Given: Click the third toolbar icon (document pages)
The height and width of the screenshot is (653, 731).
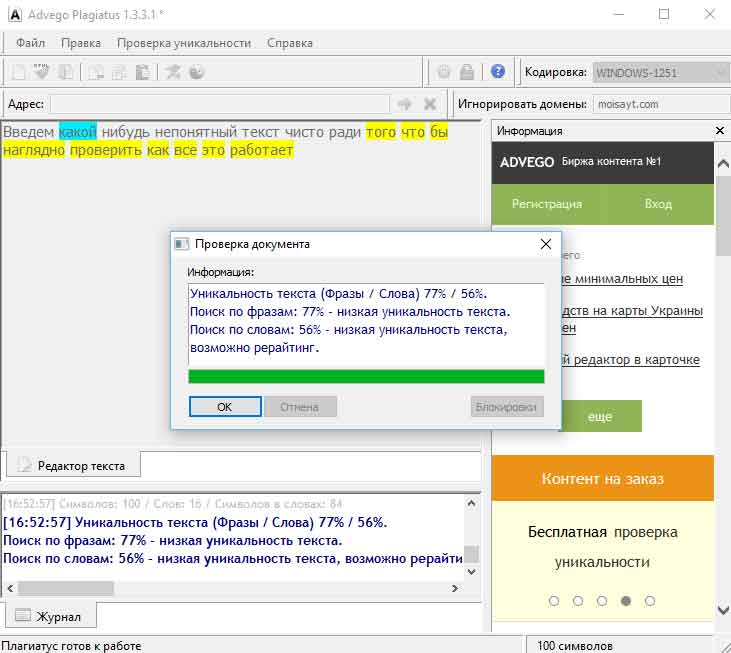Looking at the screenshot, I should pyautogui.click(x=65, y=72).
